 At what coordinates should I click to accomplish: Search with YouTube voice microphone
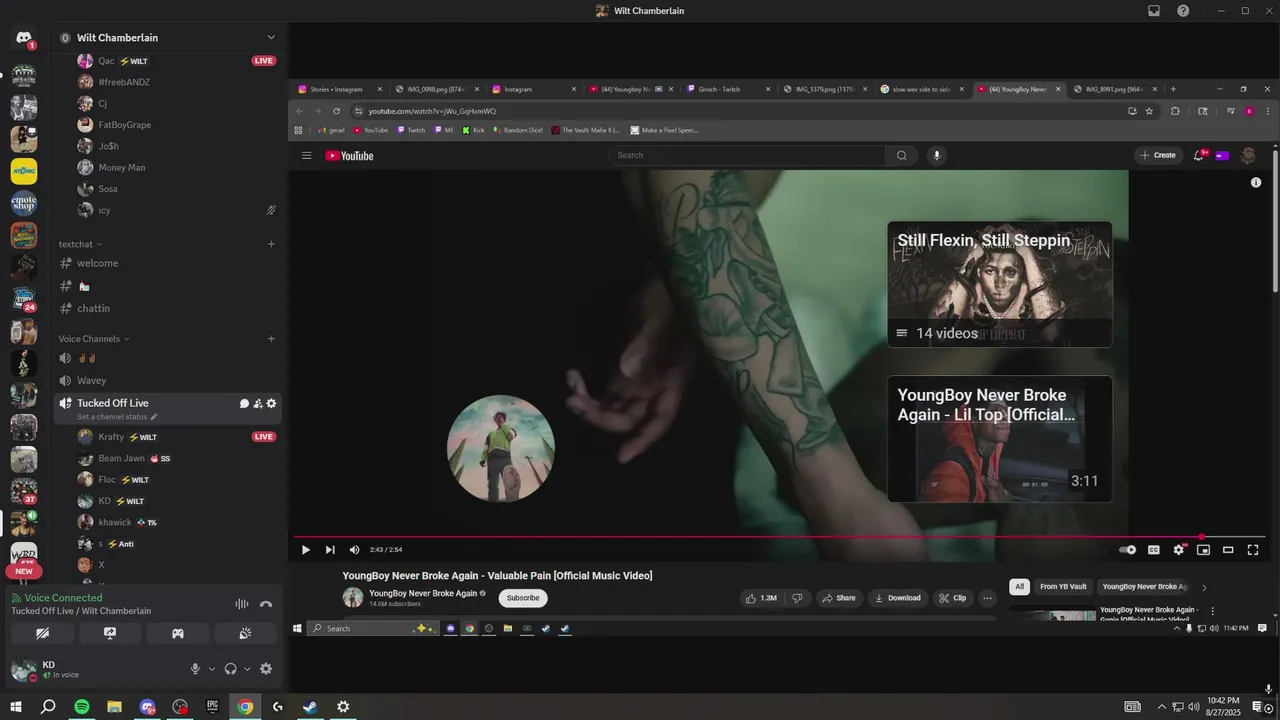coord(937,156)
